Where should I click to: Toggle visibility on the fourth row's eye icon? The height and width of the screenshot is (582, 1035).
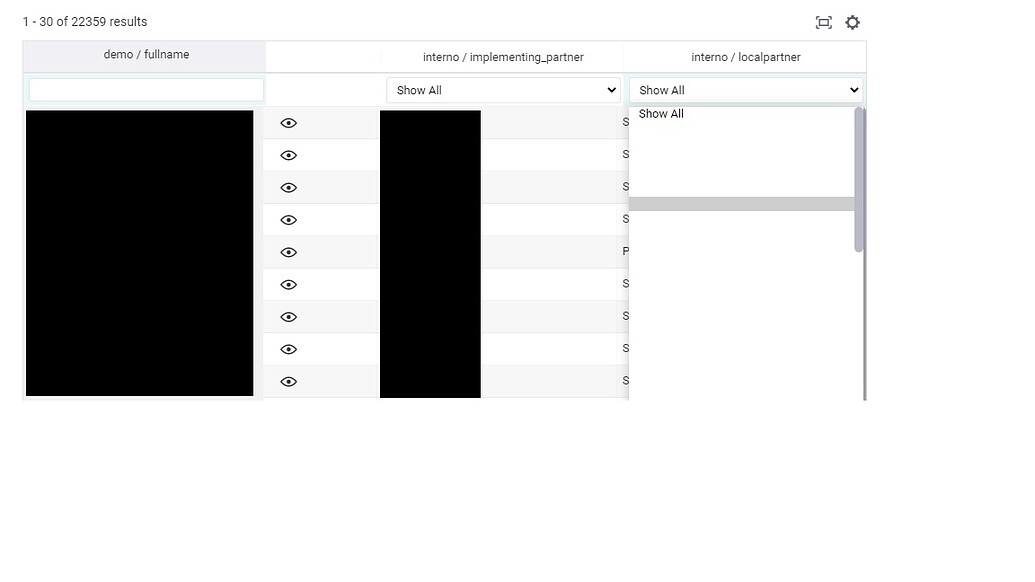(289, 219)
